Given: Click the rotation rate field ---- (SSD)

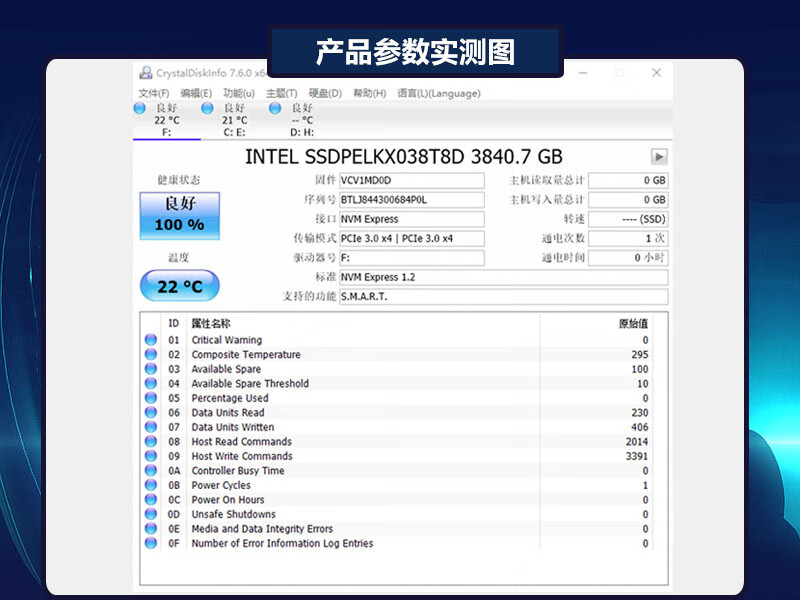Looking at the screenshot, I should click(628, 219).
